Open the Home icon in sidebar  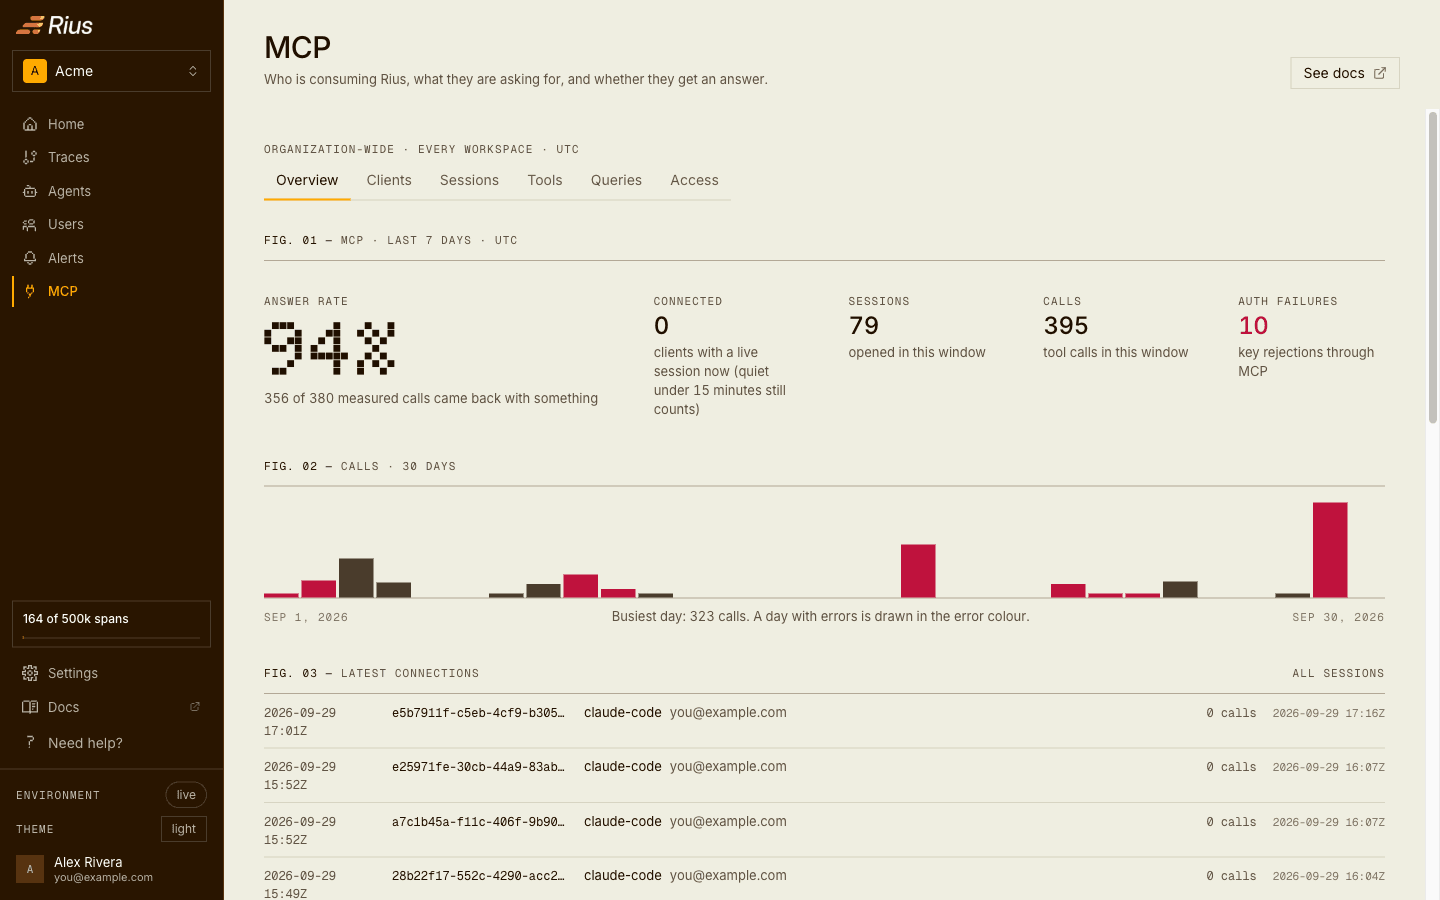(x=30, y=124)
